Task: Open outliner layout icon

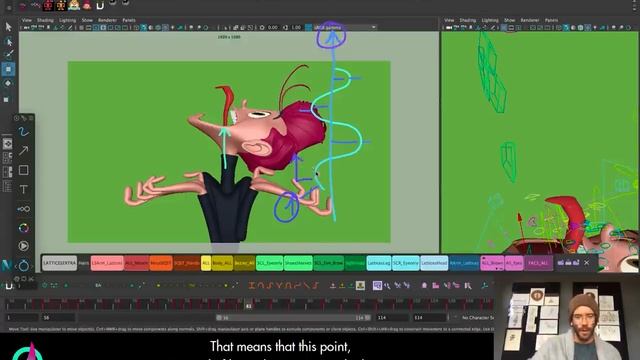Action: (7, 187)
